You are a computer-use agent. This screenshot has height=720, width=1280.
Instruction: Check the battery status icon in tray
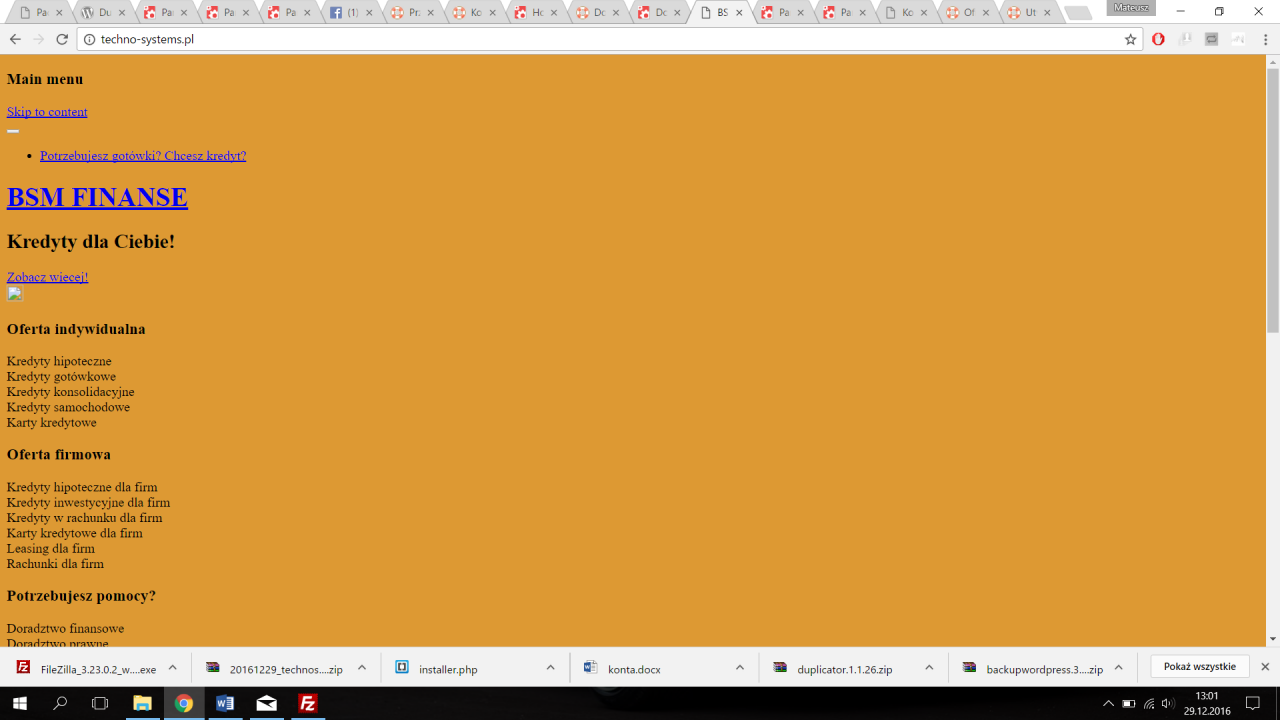click(1128, 703)
